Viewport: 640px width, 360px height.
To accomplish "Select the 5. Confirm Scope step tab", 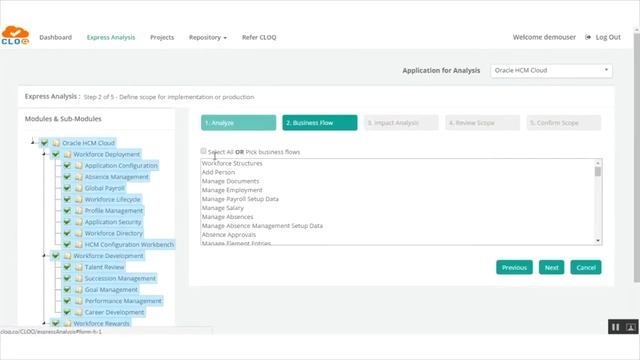I will tap(564, 123).
